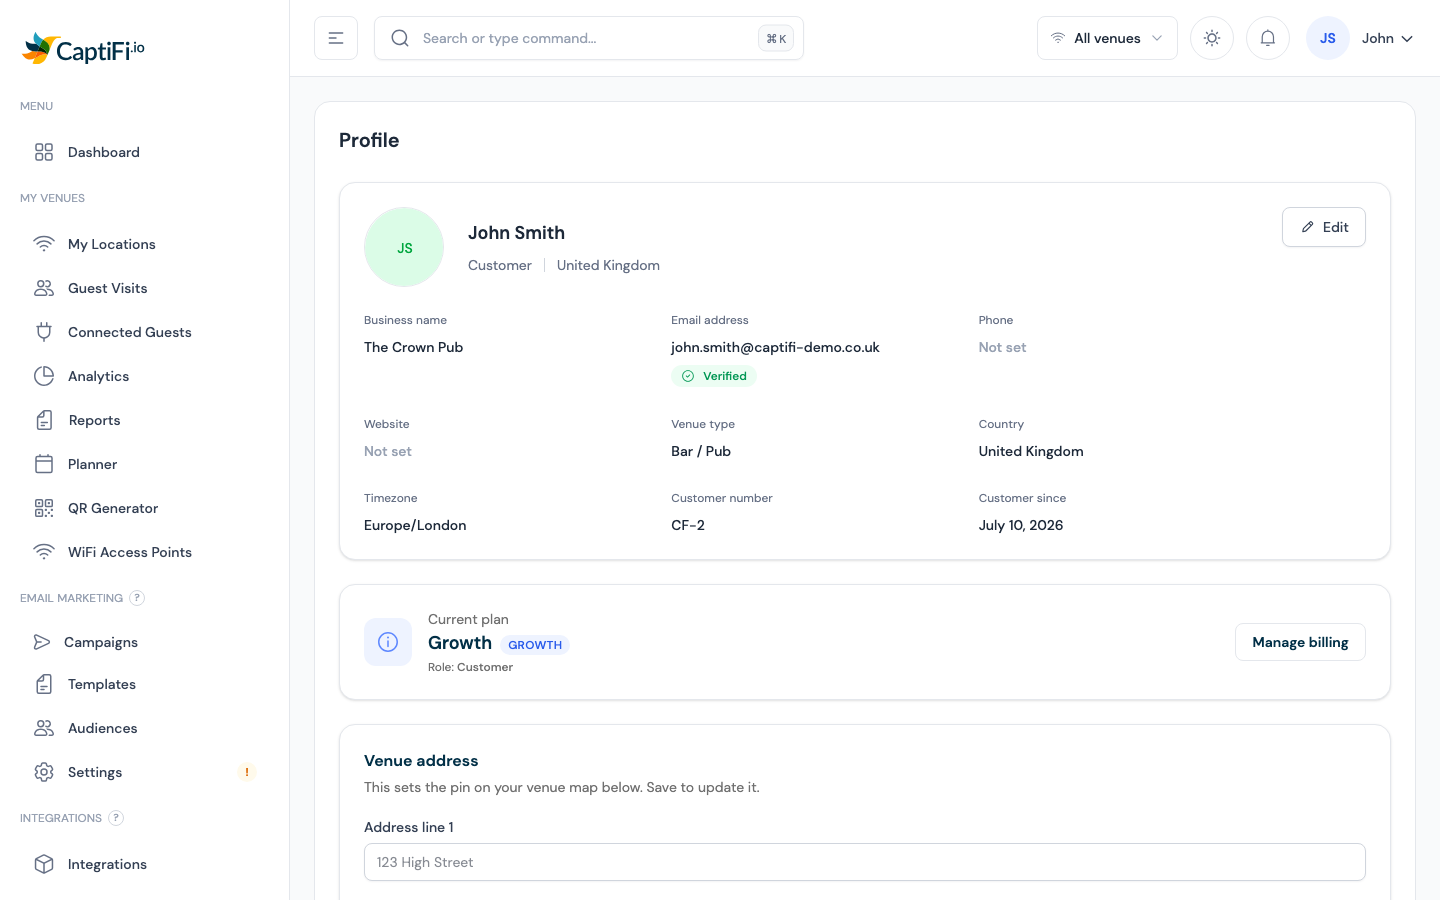Click the Settings gear icon
Screen dimensions: 1440x900
pos(44,772)
